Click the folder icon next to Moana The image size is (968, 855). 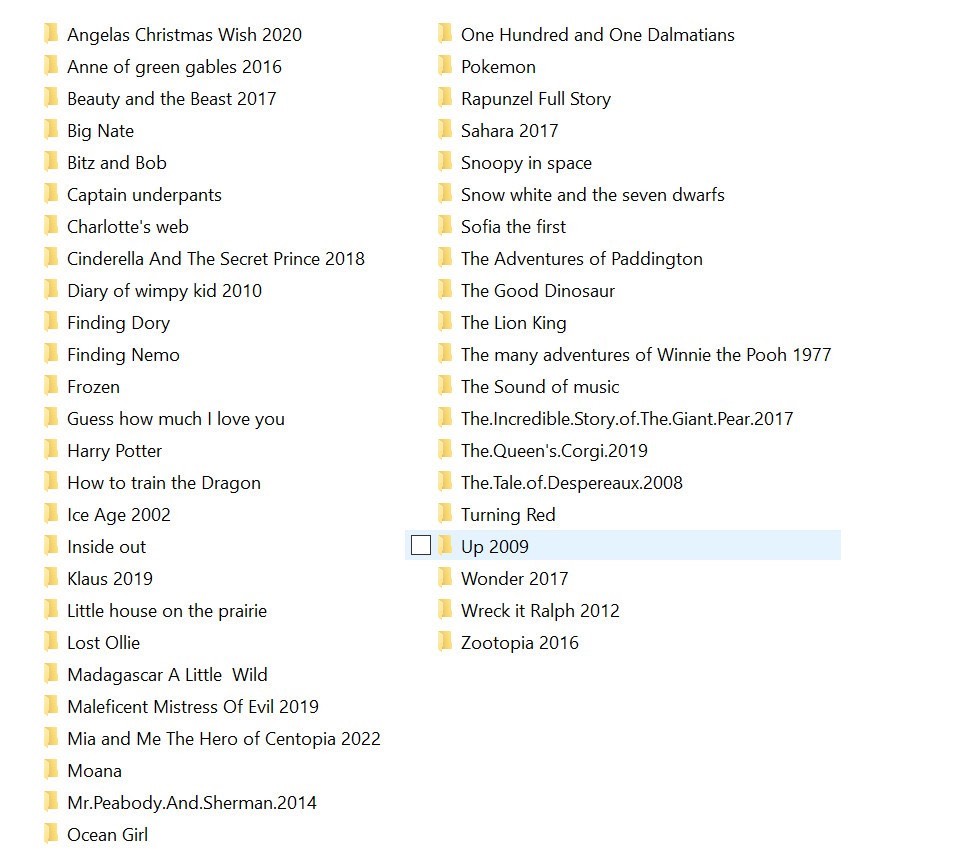(x=51, y=770)
